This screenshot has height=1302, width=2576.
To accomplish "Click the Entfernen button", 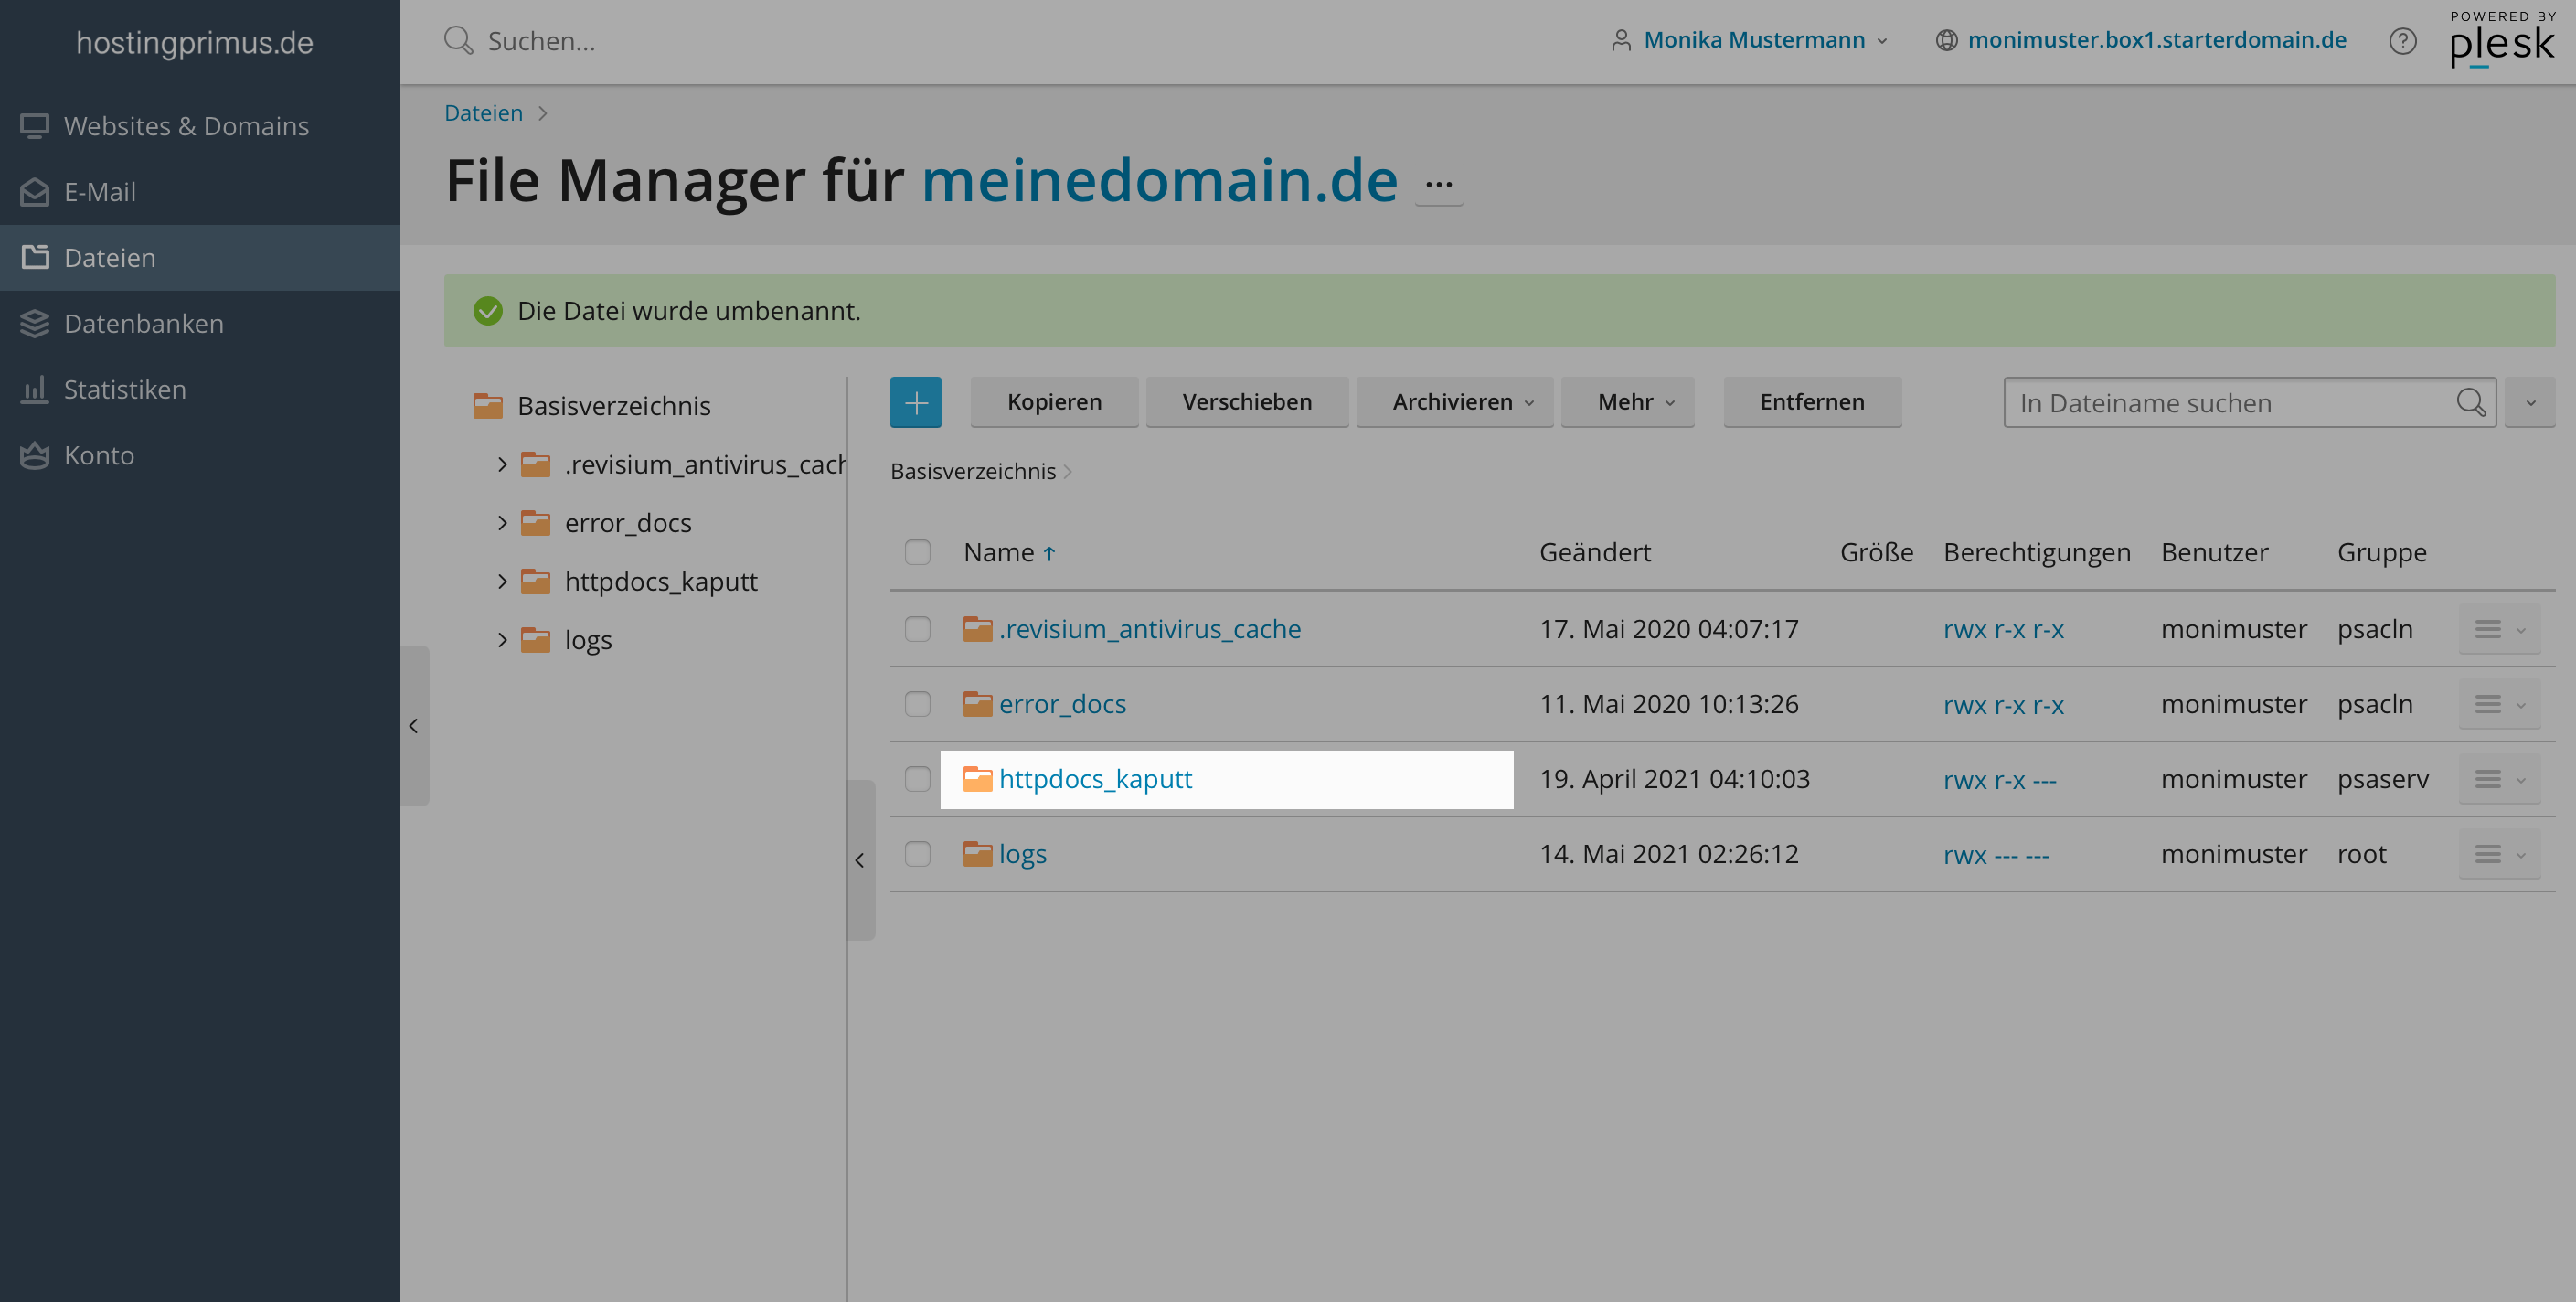I will (x=1812, y=402).
